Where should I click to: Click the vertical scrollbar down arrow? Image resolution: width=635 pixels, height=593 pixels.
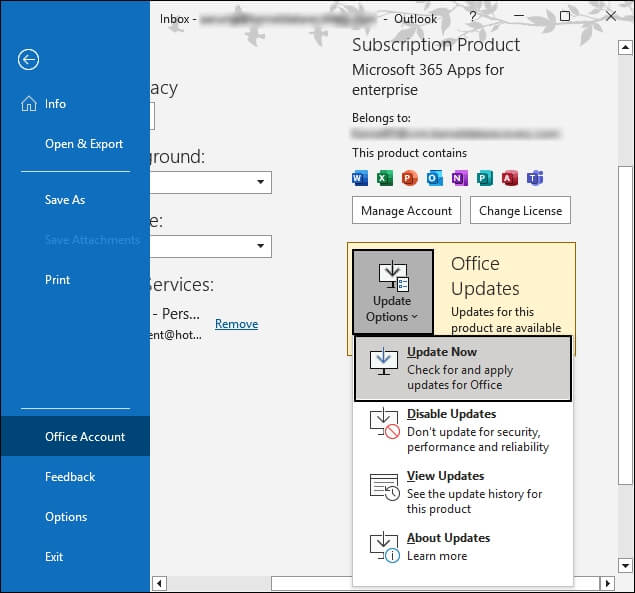point(625,565)
